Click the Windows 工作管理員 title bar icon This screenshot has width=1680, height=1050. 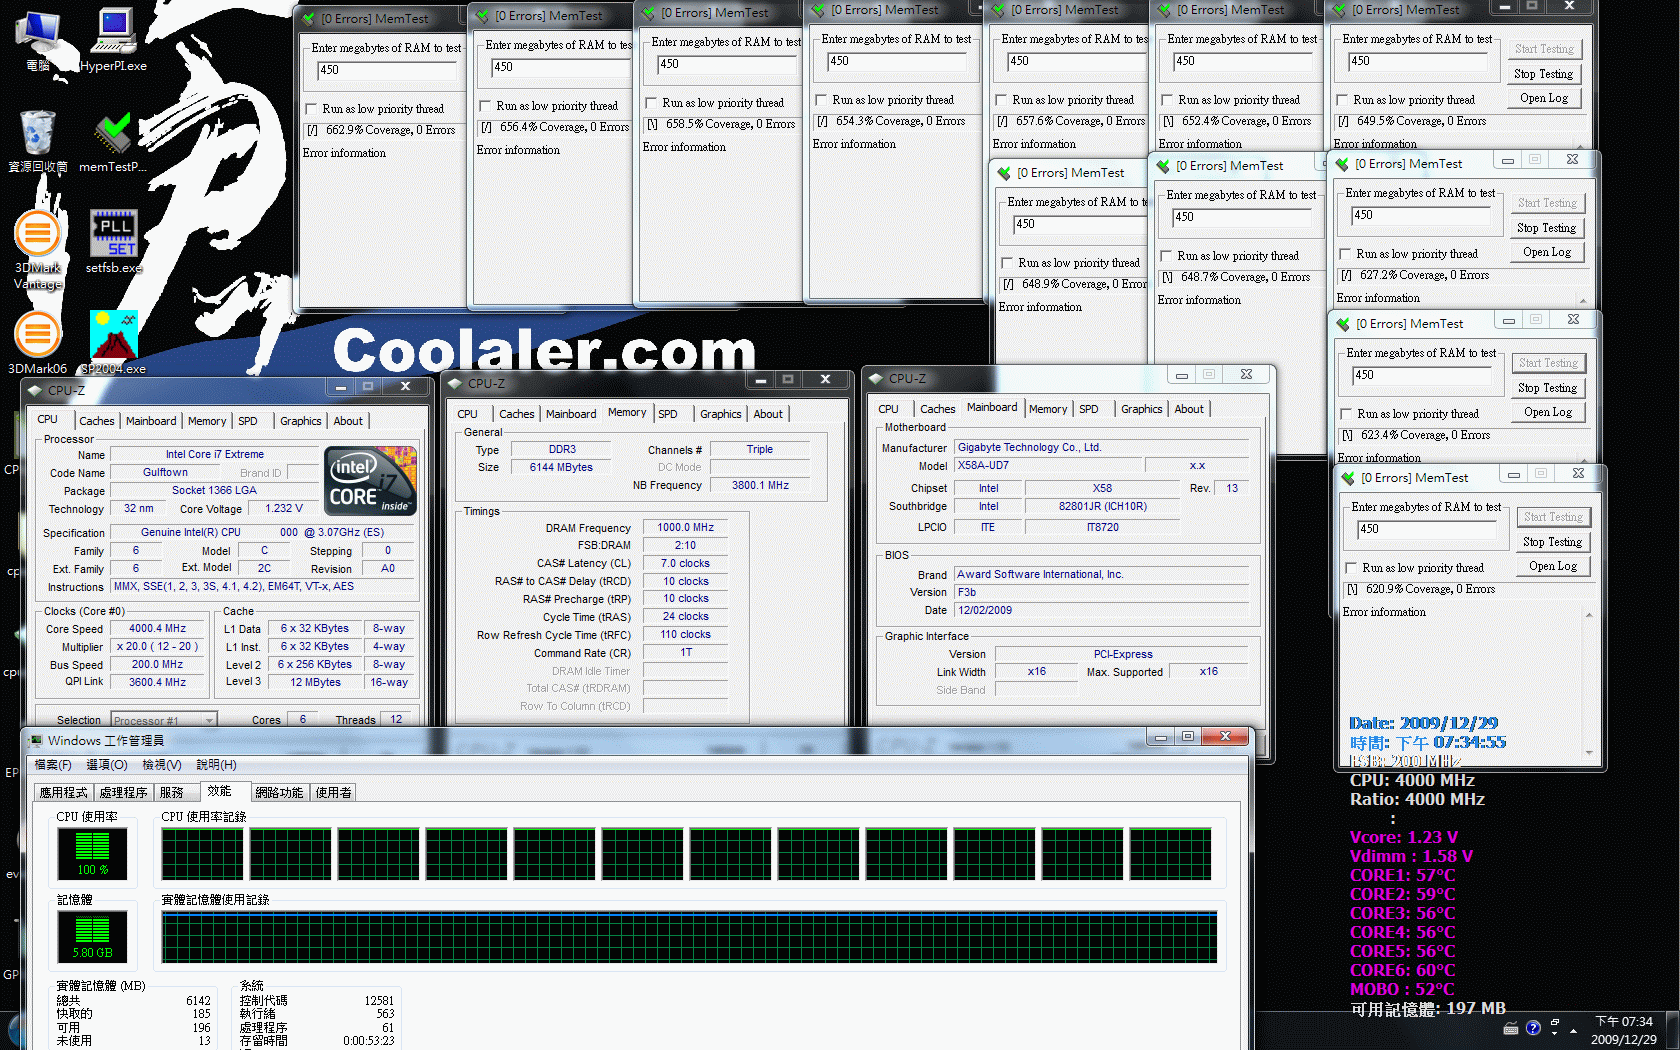36,741
